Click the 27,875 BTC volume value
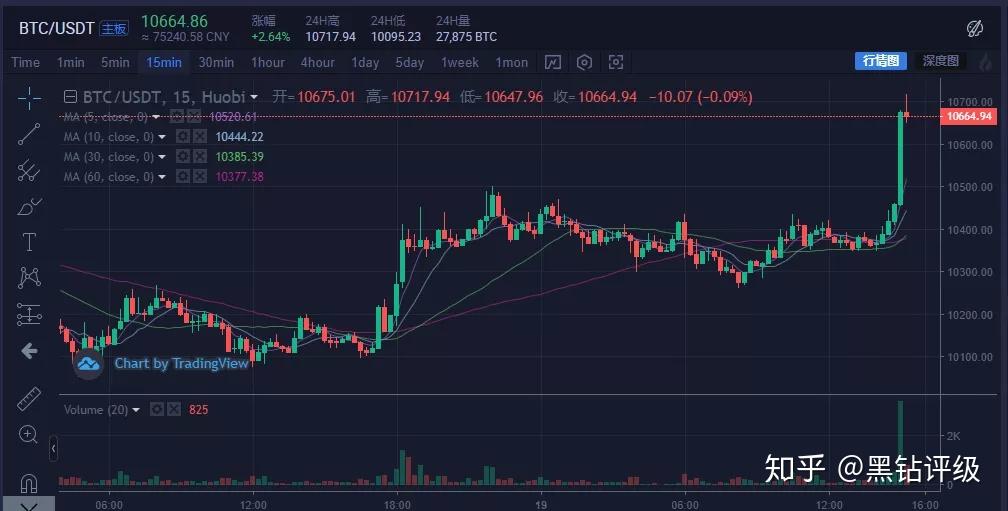Viewport: 1008px width, 511px height. (x=467, y=37)
